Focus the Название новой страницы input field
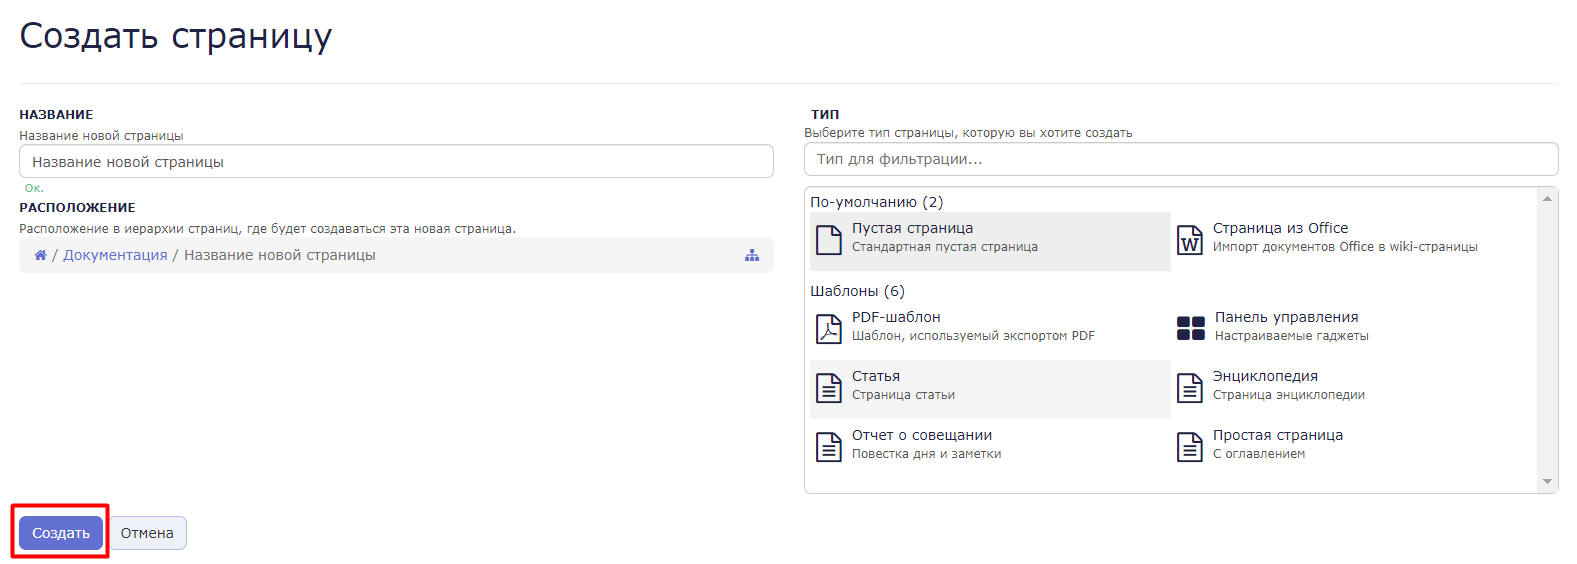Image resolution: width=1577 pixels, height=564 pixels. (396, 161)
